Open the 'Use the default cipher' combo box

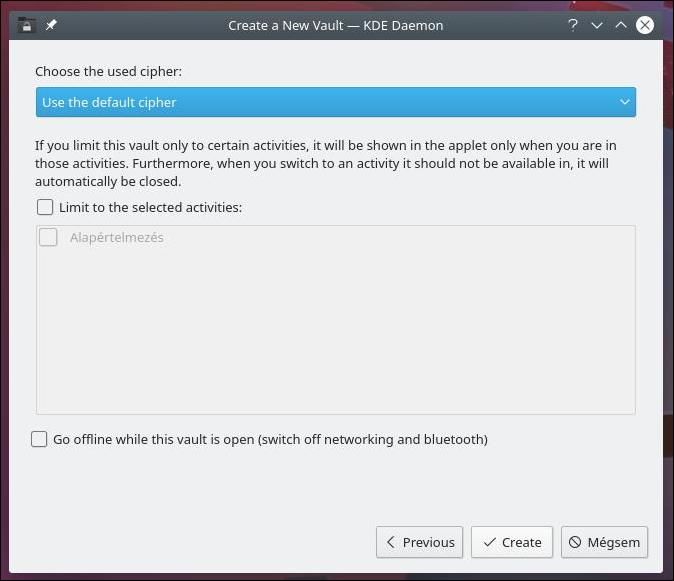pos(320,102)
